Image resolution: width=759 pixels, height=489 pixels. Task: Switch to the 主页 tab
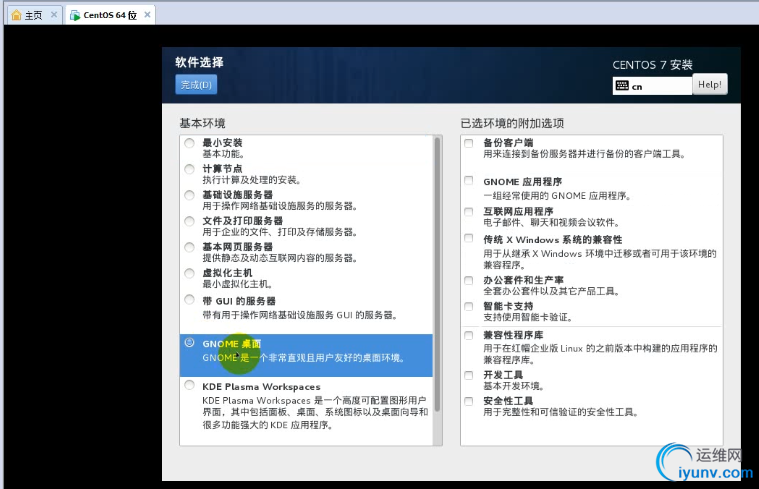(34, 15)
